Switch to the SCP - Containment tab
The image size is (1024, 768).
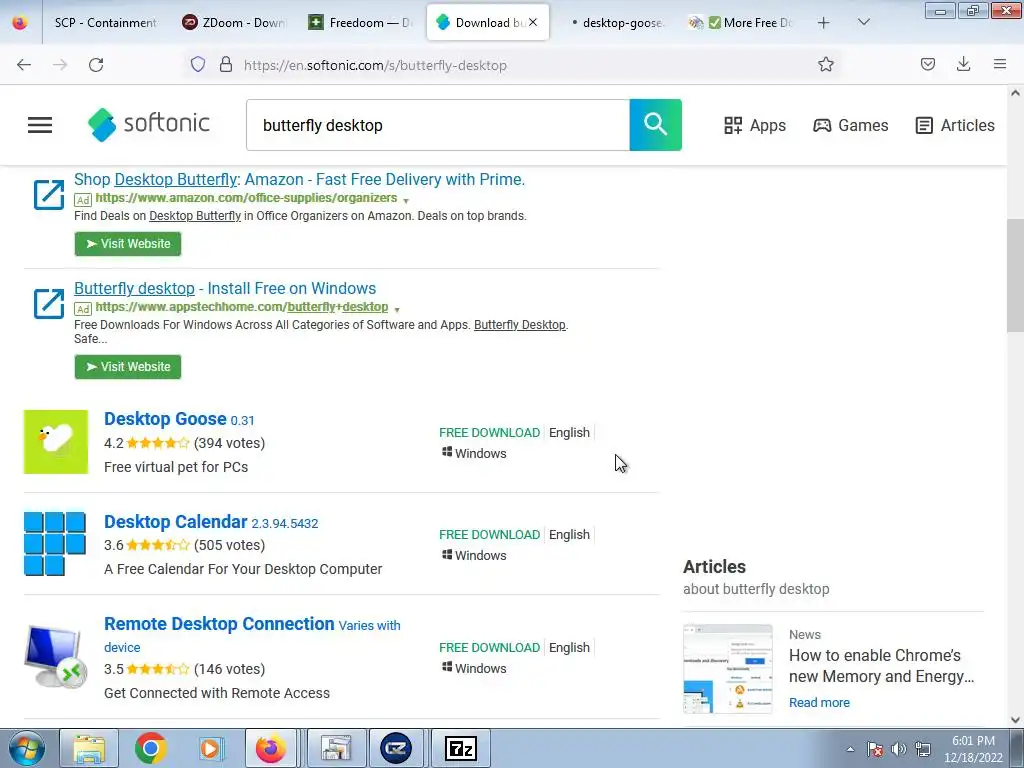click(104, 23)
